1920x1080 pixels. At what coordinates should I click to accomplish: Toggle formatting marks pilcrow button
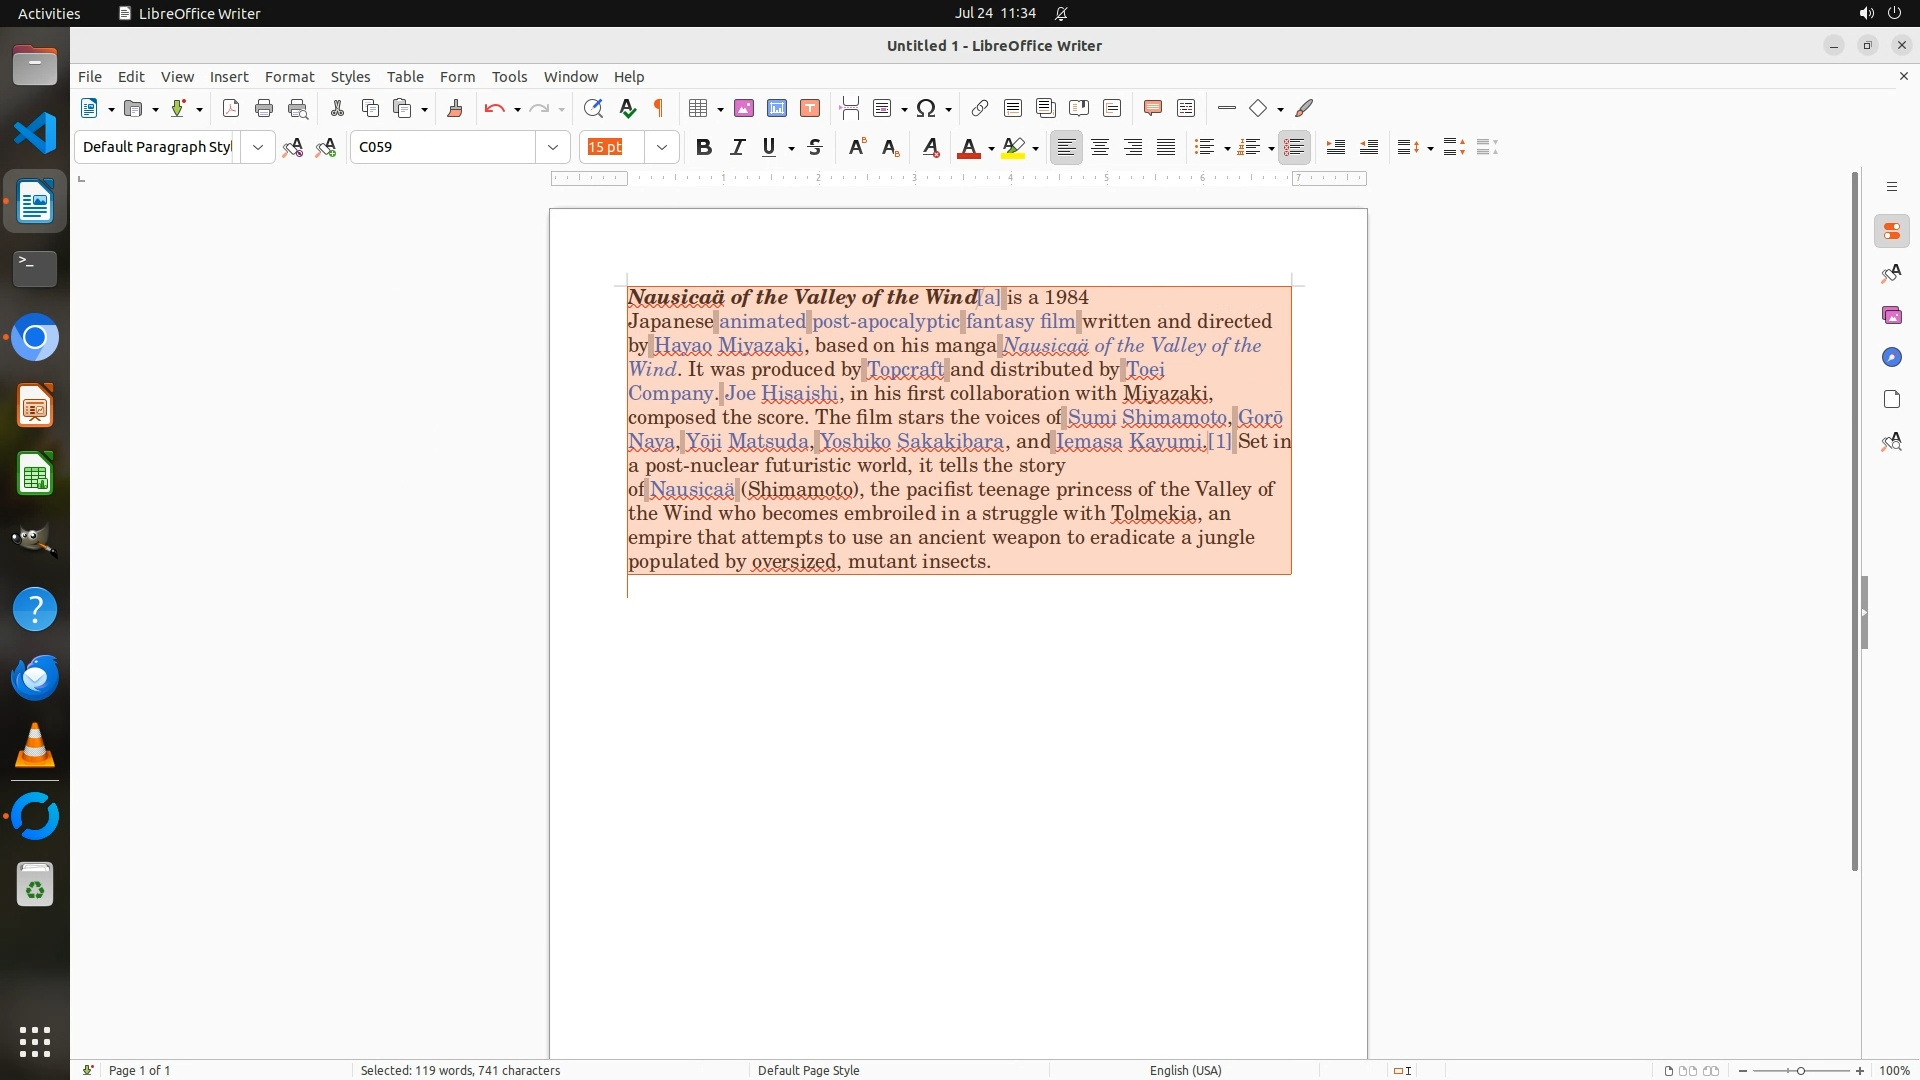[659, 109]
